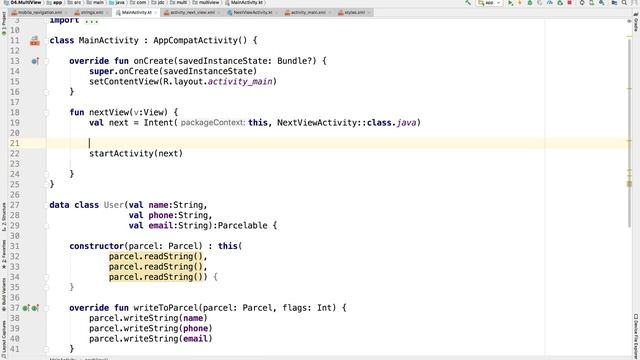Click the User class name on line 27
The width and height of the screenshot is (640, 360).
[113, 205]
